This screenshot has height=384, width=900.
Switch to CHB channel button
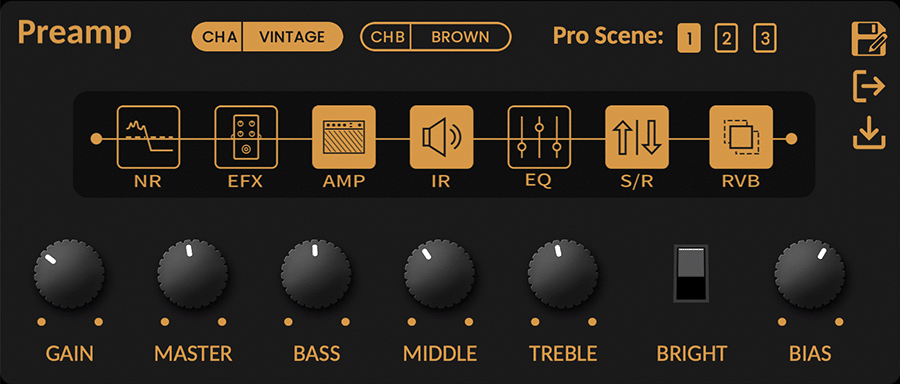pos(385,37)
